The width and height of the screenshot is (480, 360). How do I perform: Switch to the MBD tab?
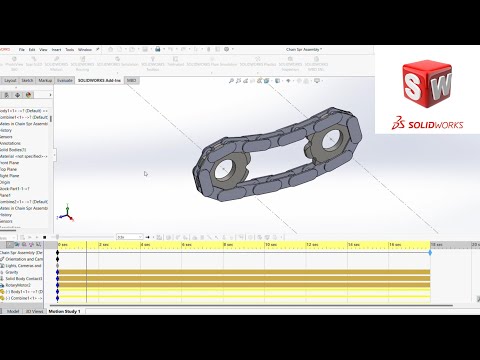coord(132,80)
